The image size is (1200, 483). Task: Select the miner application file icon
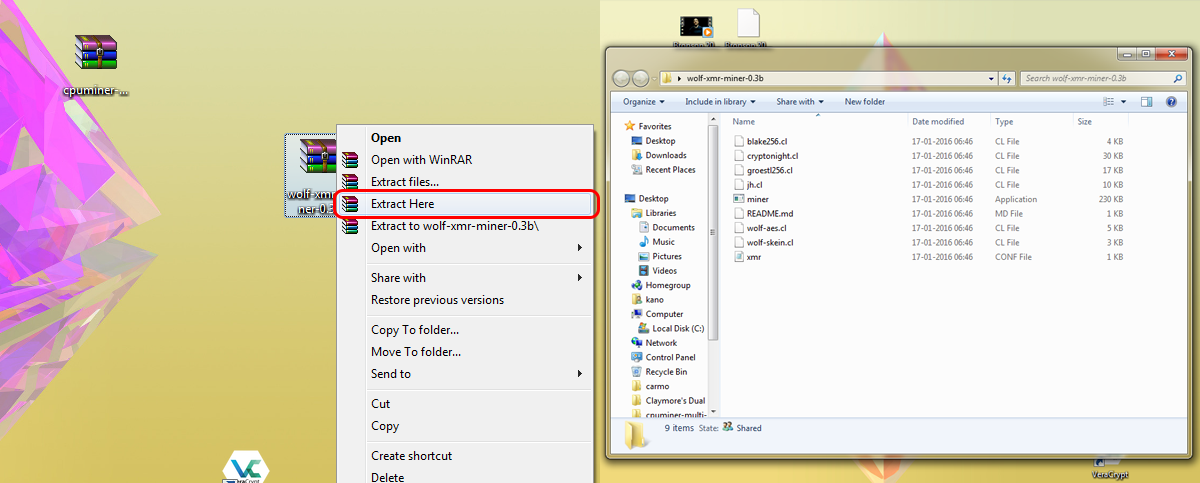(738, 199)
